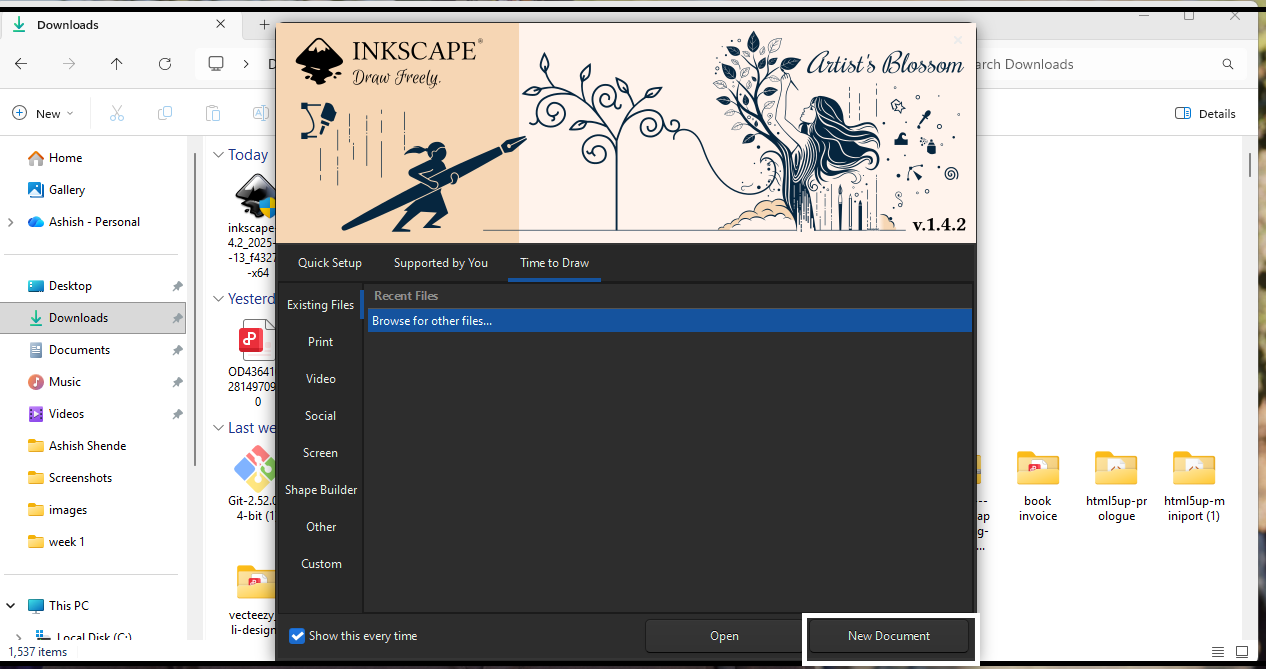Image resolution: width=1266 pixels, height=669 pixels.
Task: Select Browse for other files row
Action: pyautogui.click(x=669, y=321)
